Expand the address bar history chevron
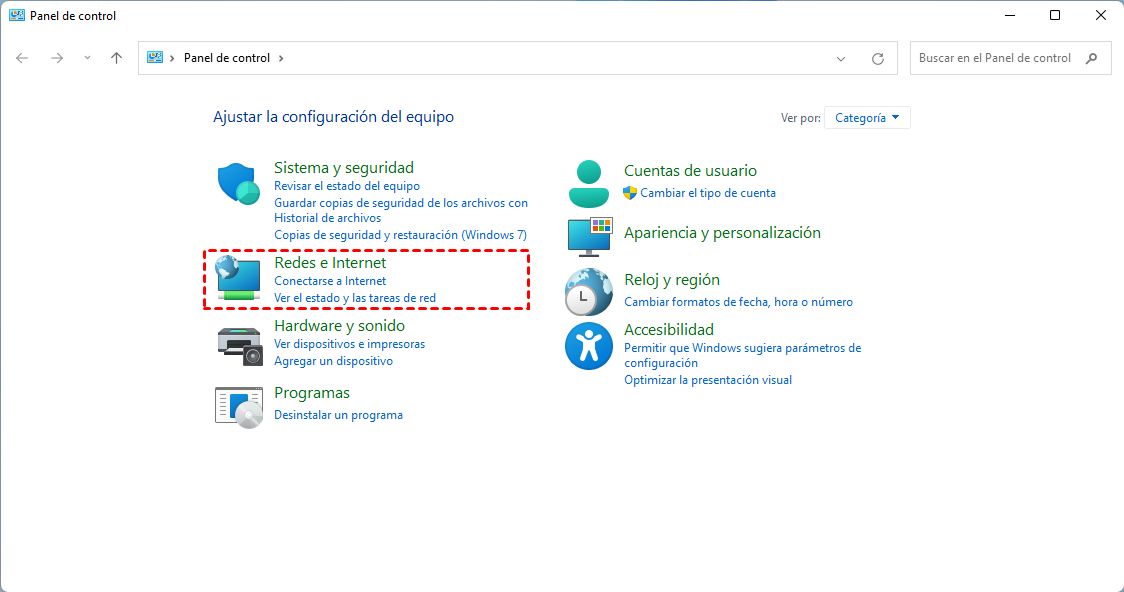The width and height of the screenshot is (1124, 592). (x=841, y=58)
